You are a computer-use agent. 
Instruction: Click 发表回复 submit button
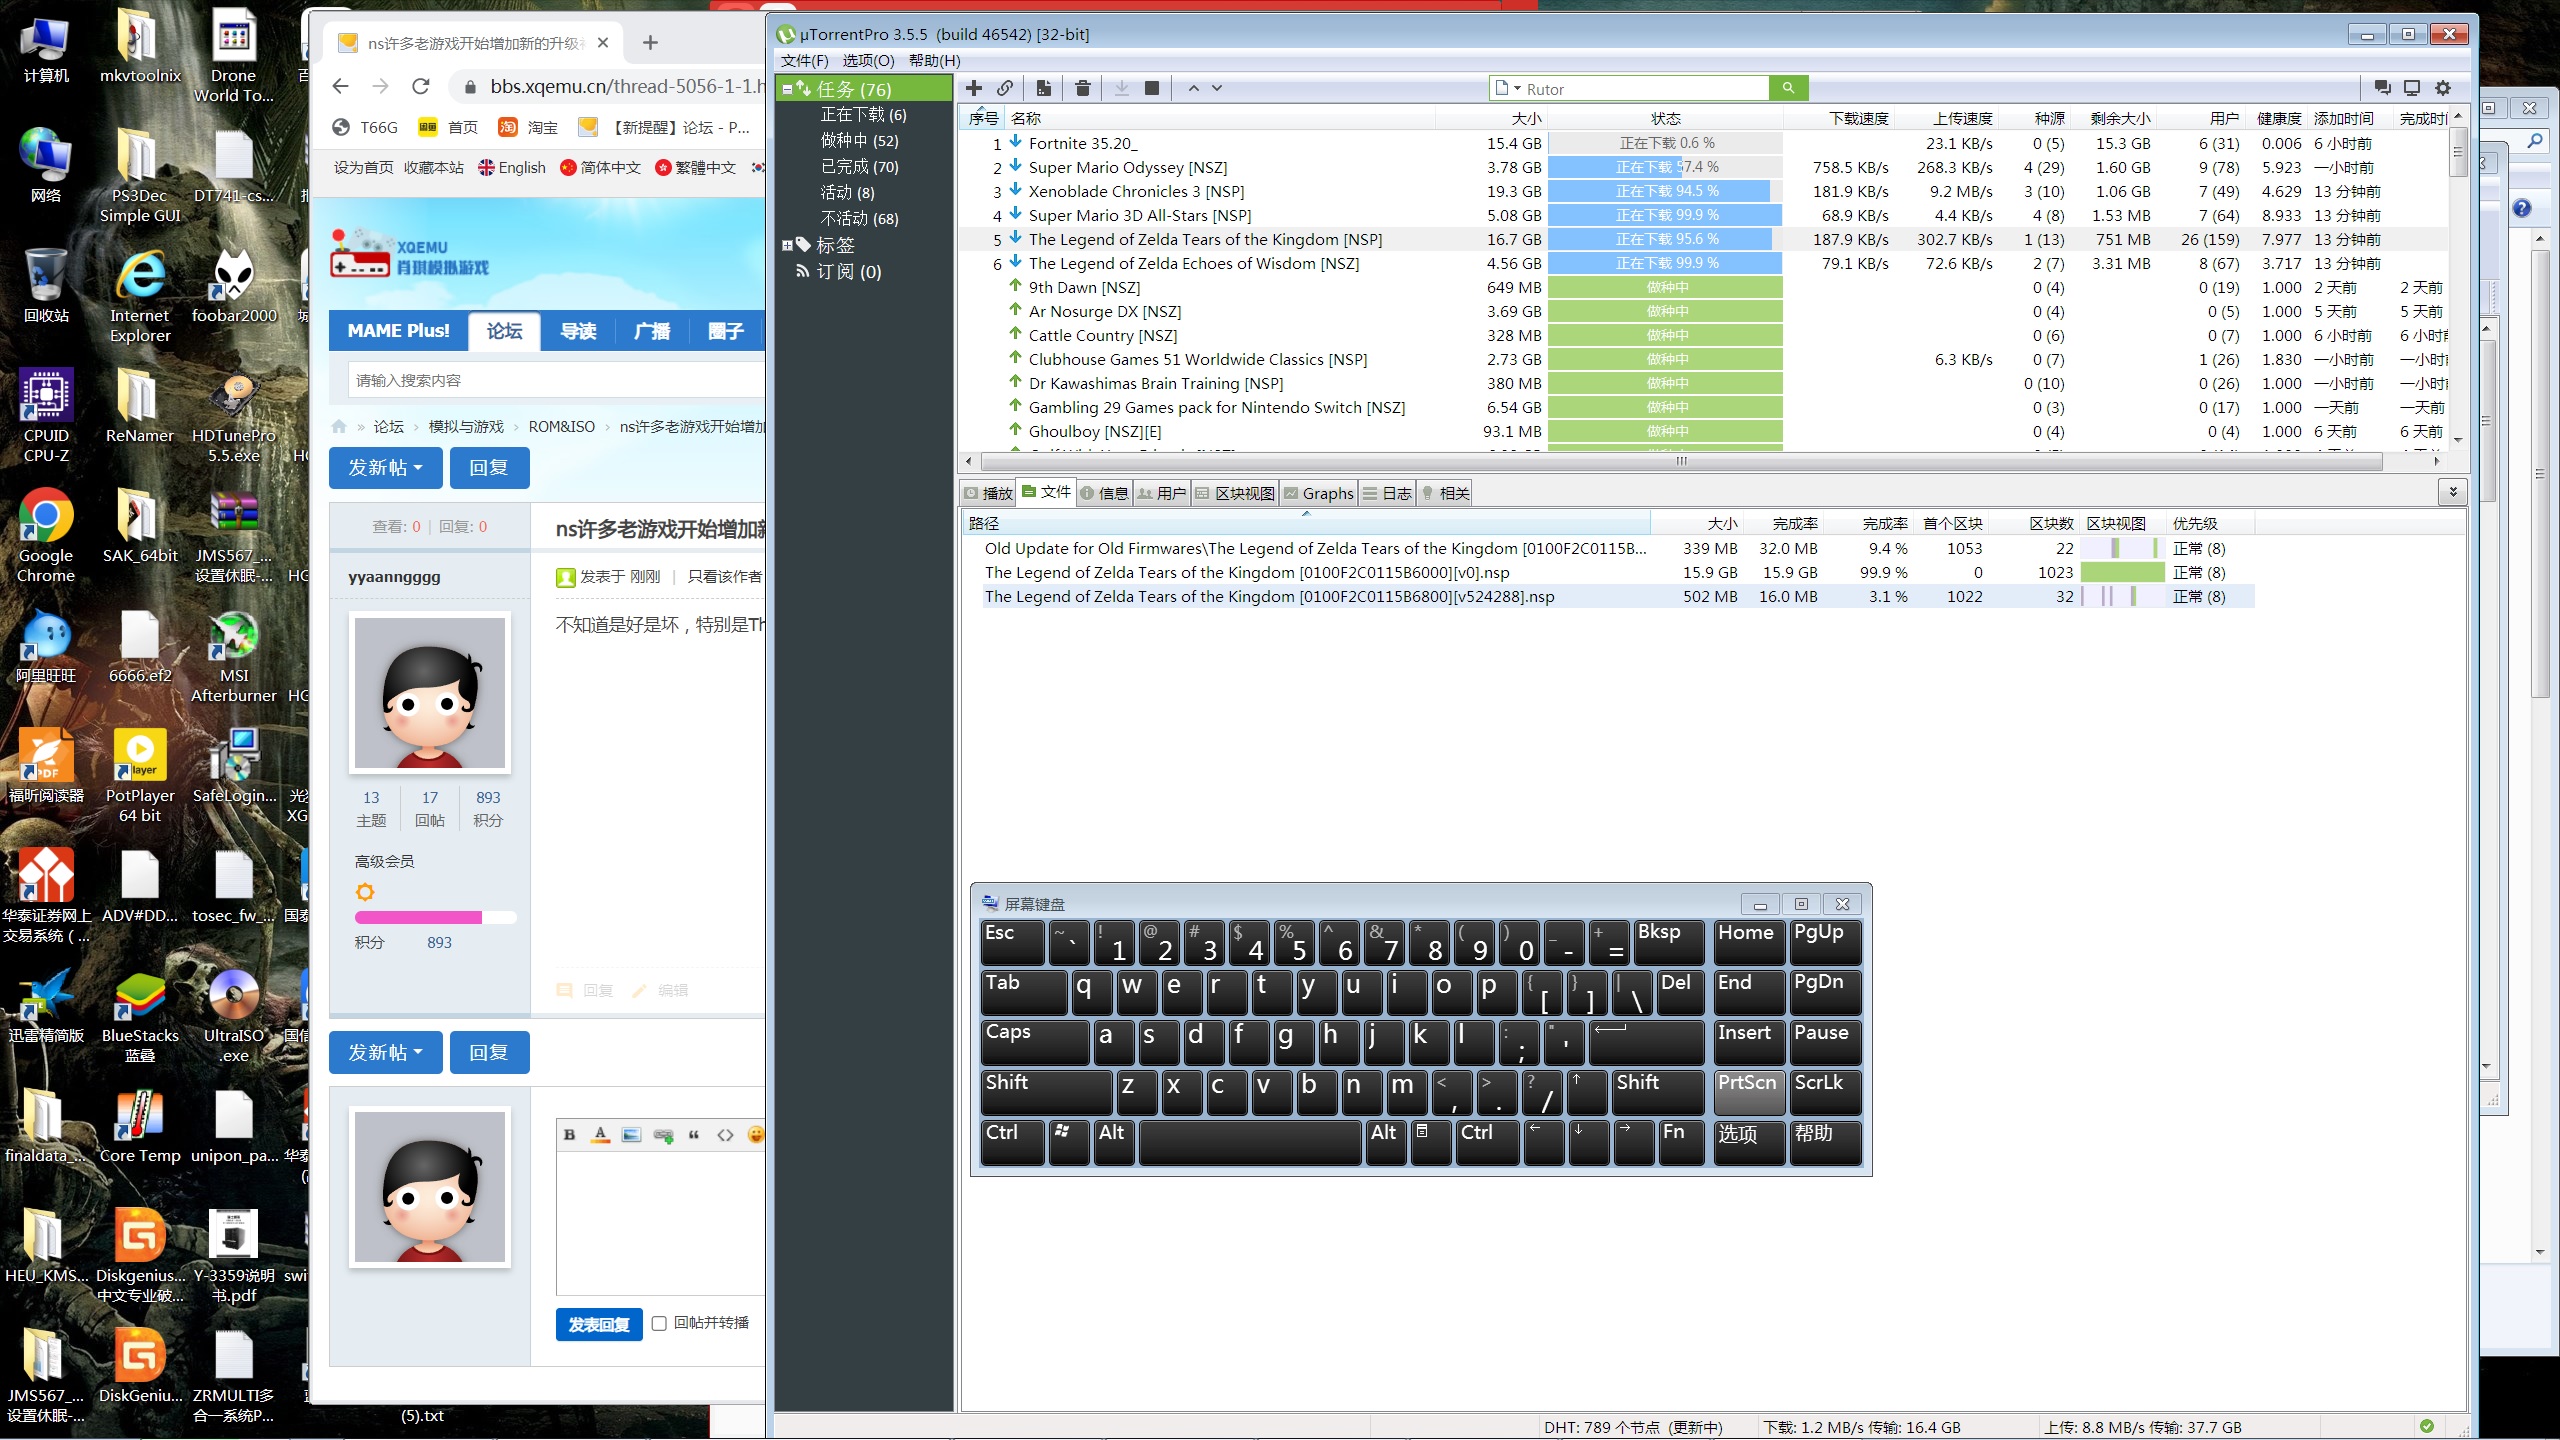tap(599, 1324)
